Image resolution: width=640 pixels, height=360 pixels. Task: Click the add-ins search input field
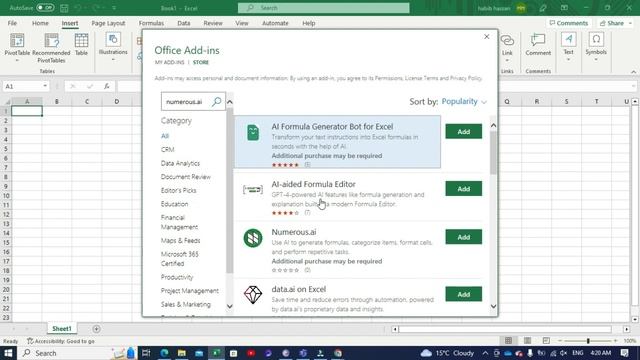(186, 102)
